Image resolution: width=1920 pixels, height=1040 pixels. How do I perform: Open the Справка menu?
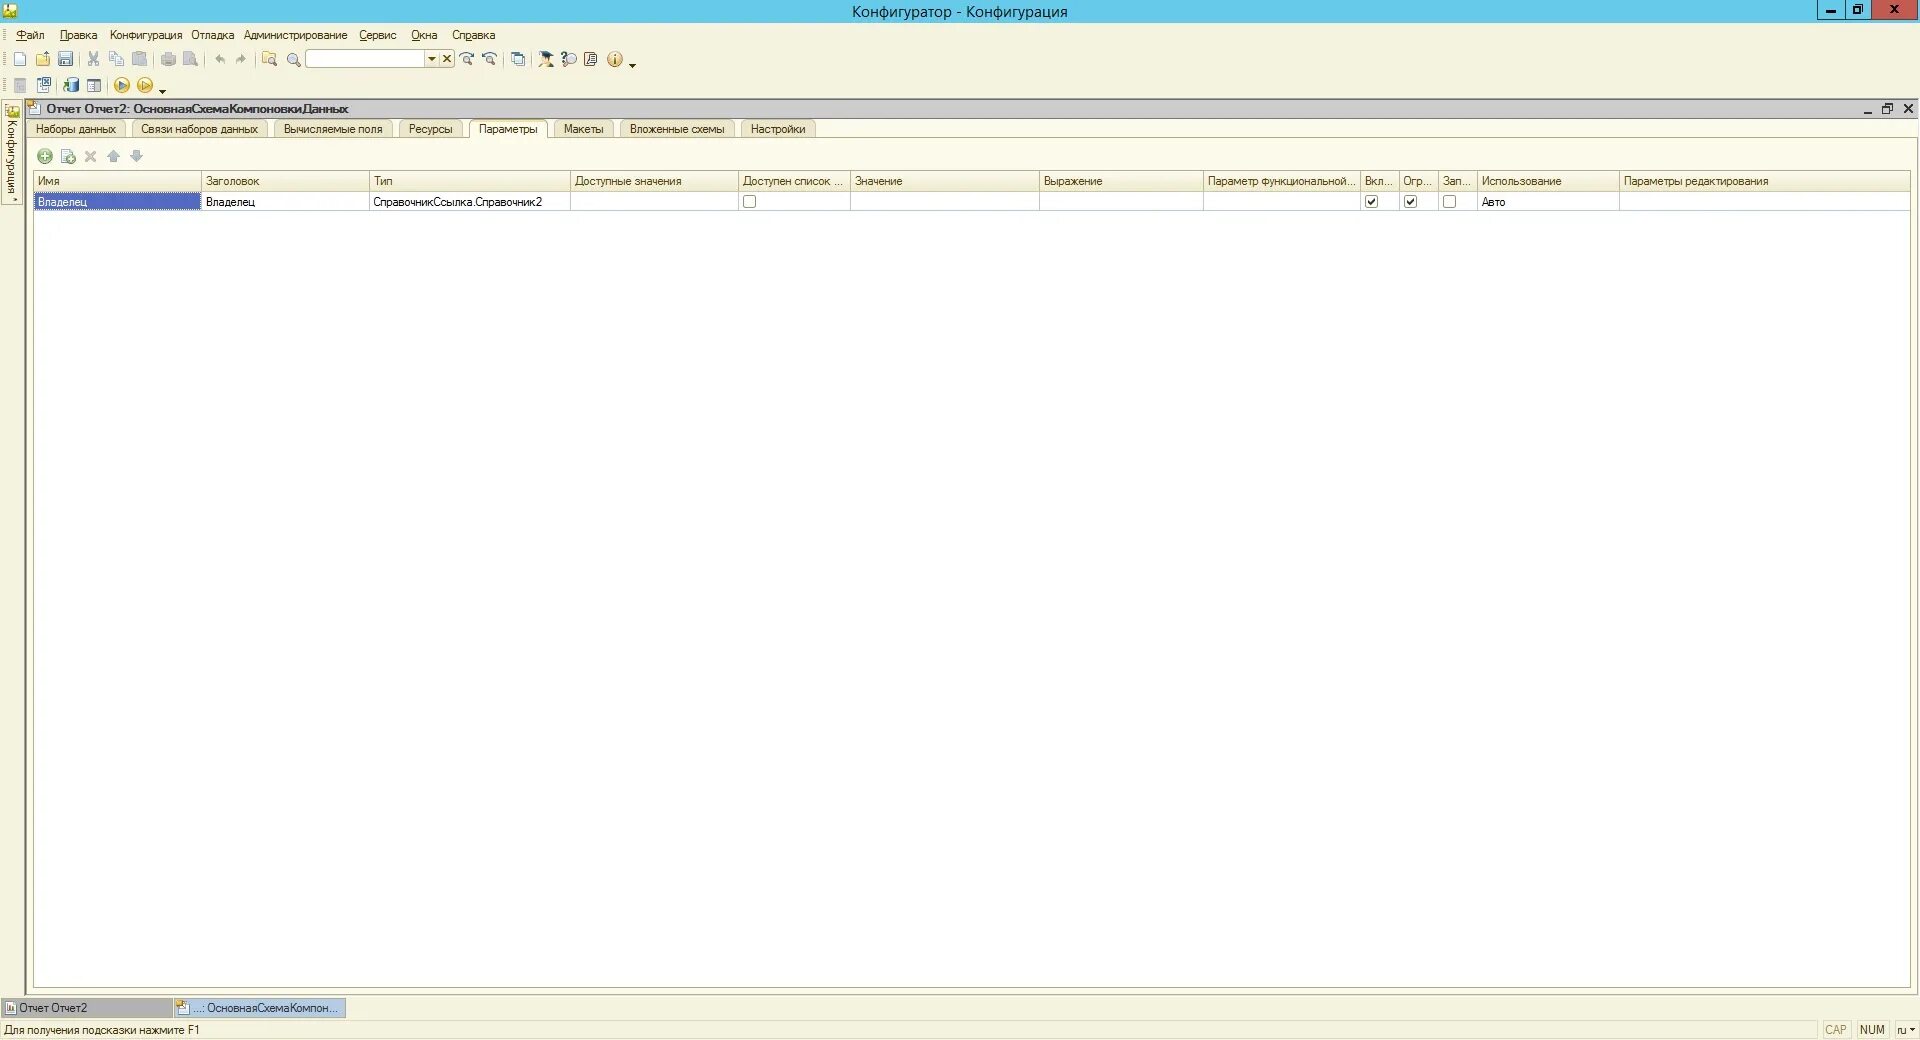click(474, 35)
